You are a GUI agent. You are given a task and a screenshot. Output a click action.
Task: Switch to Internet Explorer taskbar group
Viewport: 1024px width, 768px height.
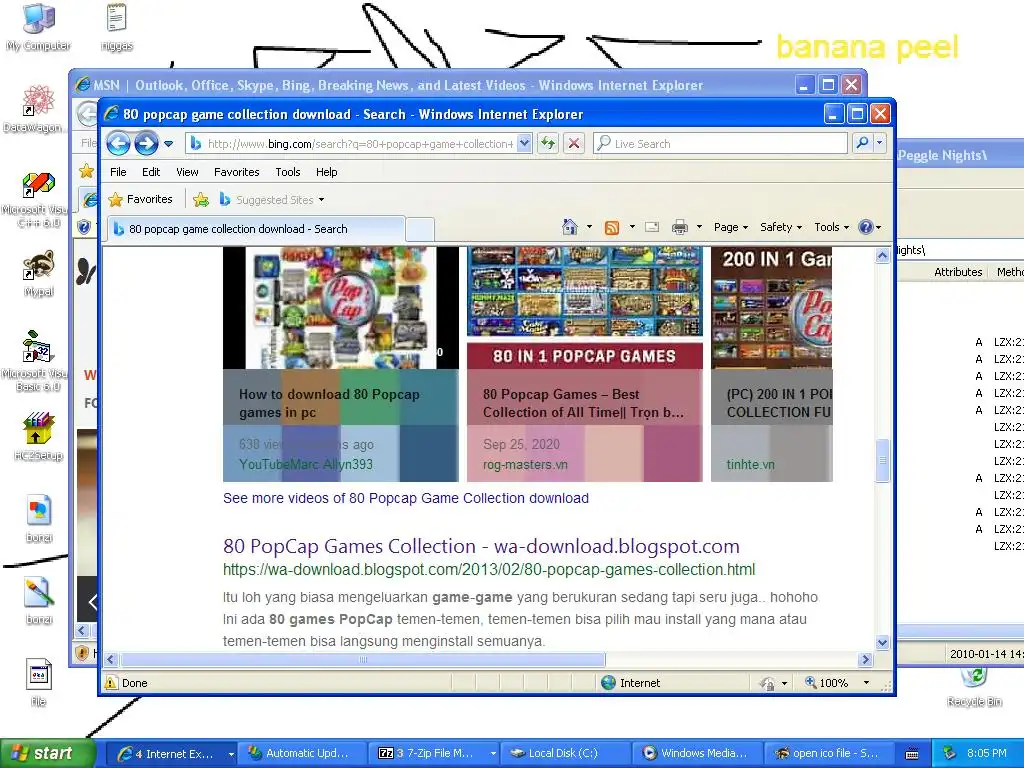tap(170, 753)
